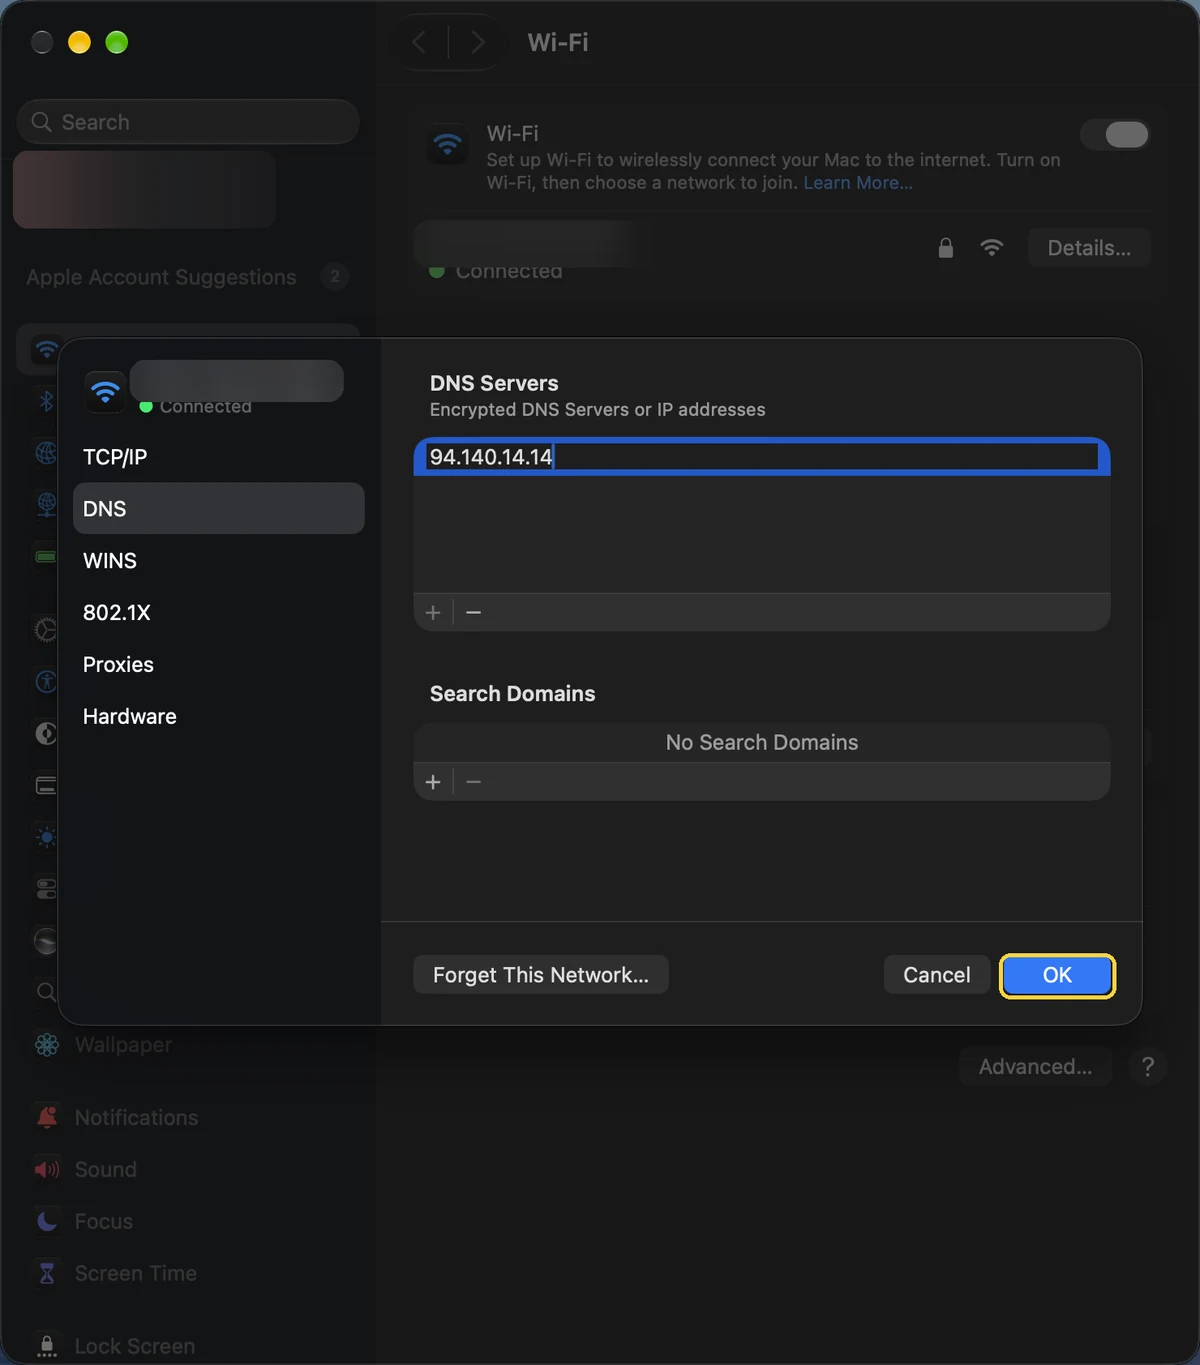Toggle the Wi-Fi switch
Screen dimensions: 1200x1365
pyautogui.click(x=1114, y=135)
